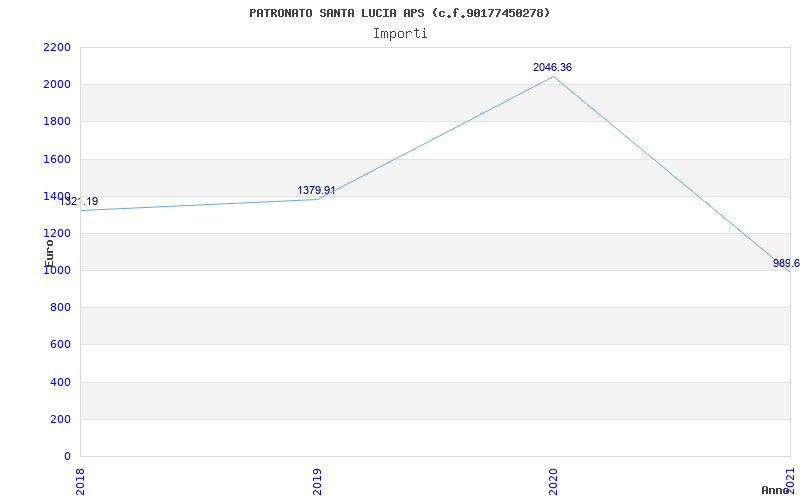Select the 2046.36 data label
This screenshot has width=800, height=500.
552,67
